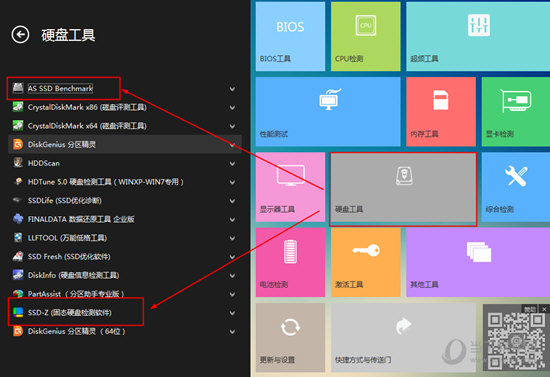Screen dimensions: 550x377
Task: Expand the SSD-Z chevron
Action: tap(232, 313)
